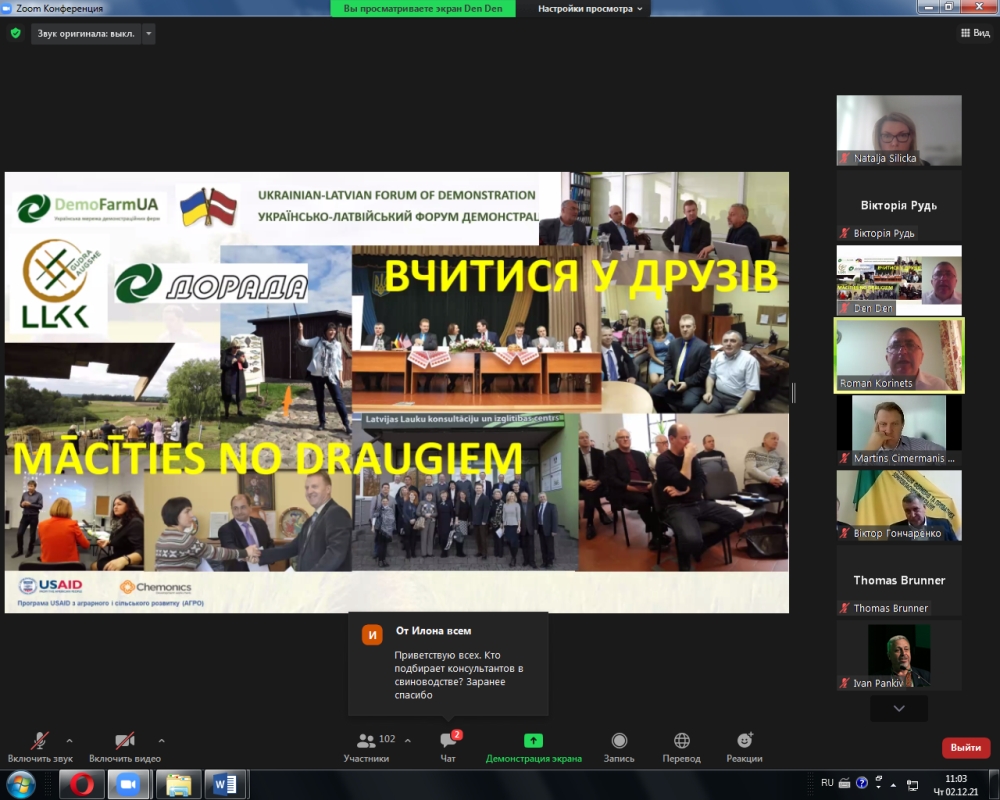Select Roman Korinets video thumbnail
The height and width of the screenshot is (800, 1000).
[x=899, y=355]
